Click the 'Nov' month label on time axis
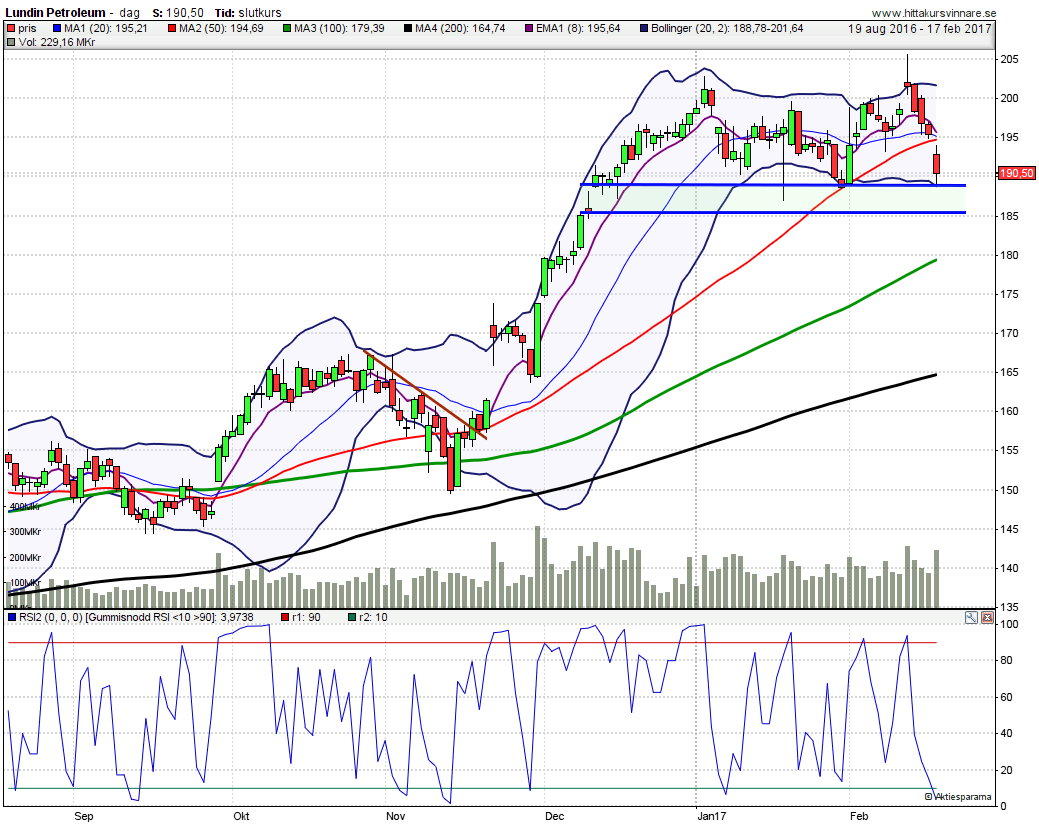This screenshot has width=1039, height=829. point(396,816)
